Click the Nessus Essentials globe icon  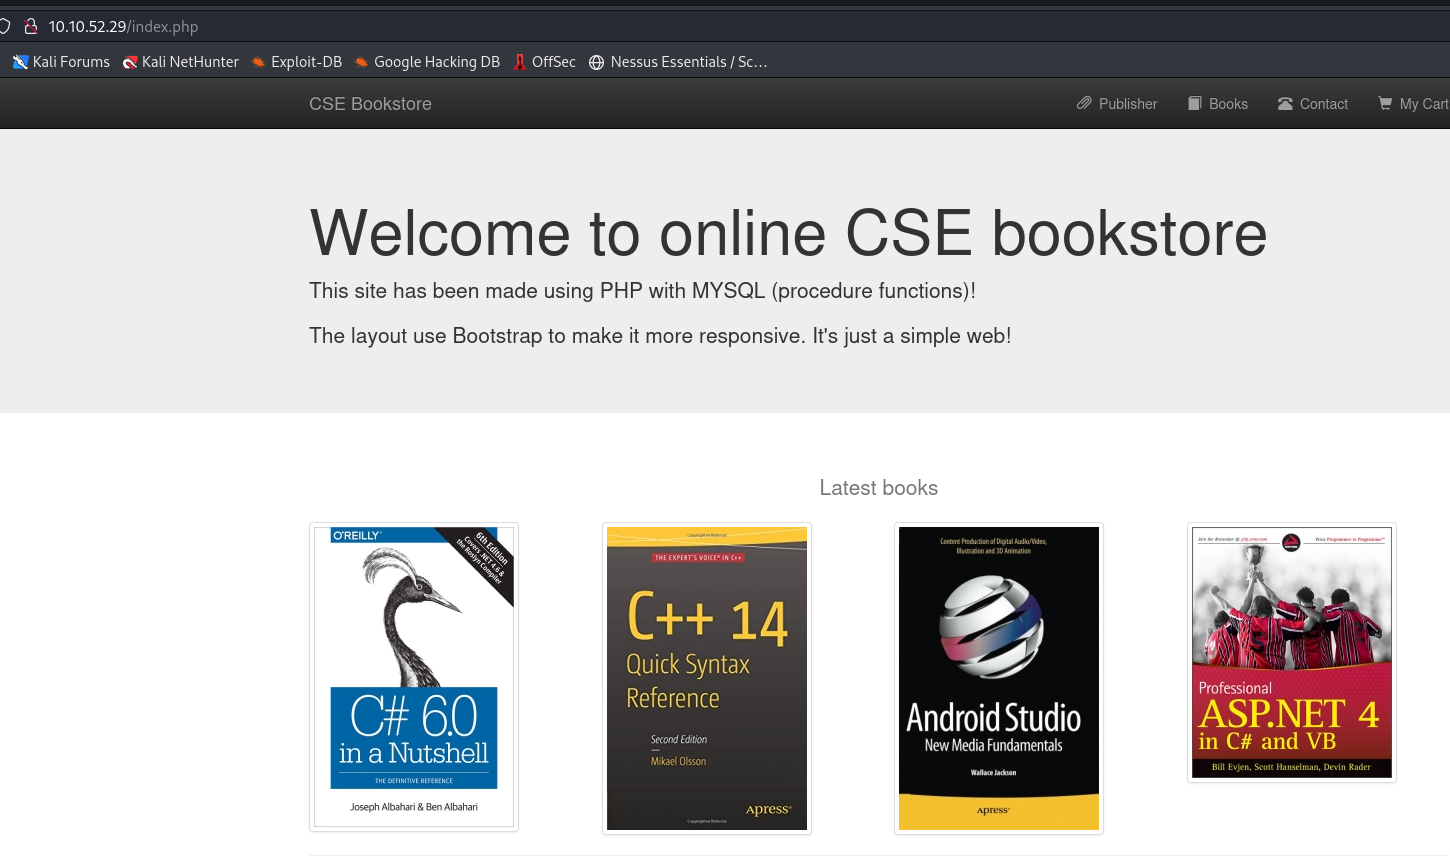click(x=597, y=62)
